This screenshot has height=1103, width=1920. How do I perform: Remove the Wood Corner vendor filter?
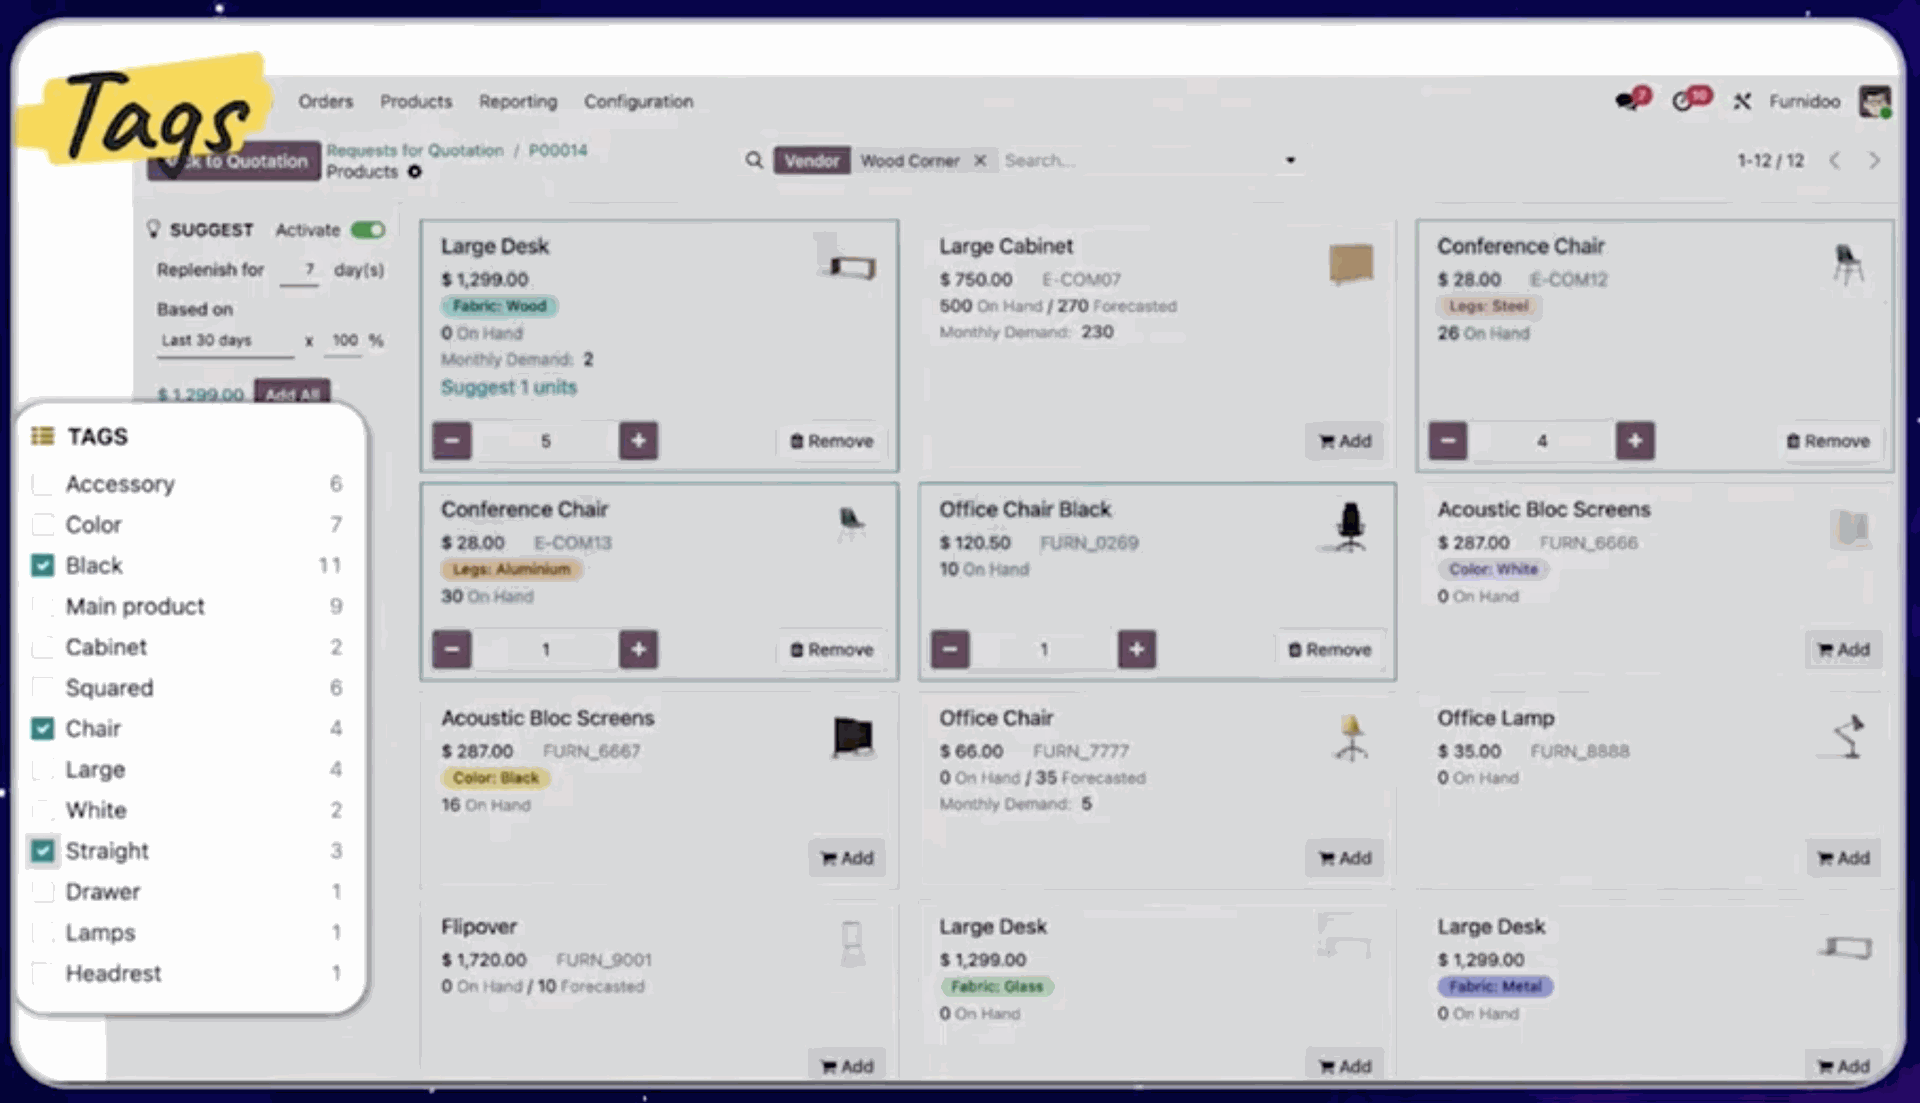point(980,160)
